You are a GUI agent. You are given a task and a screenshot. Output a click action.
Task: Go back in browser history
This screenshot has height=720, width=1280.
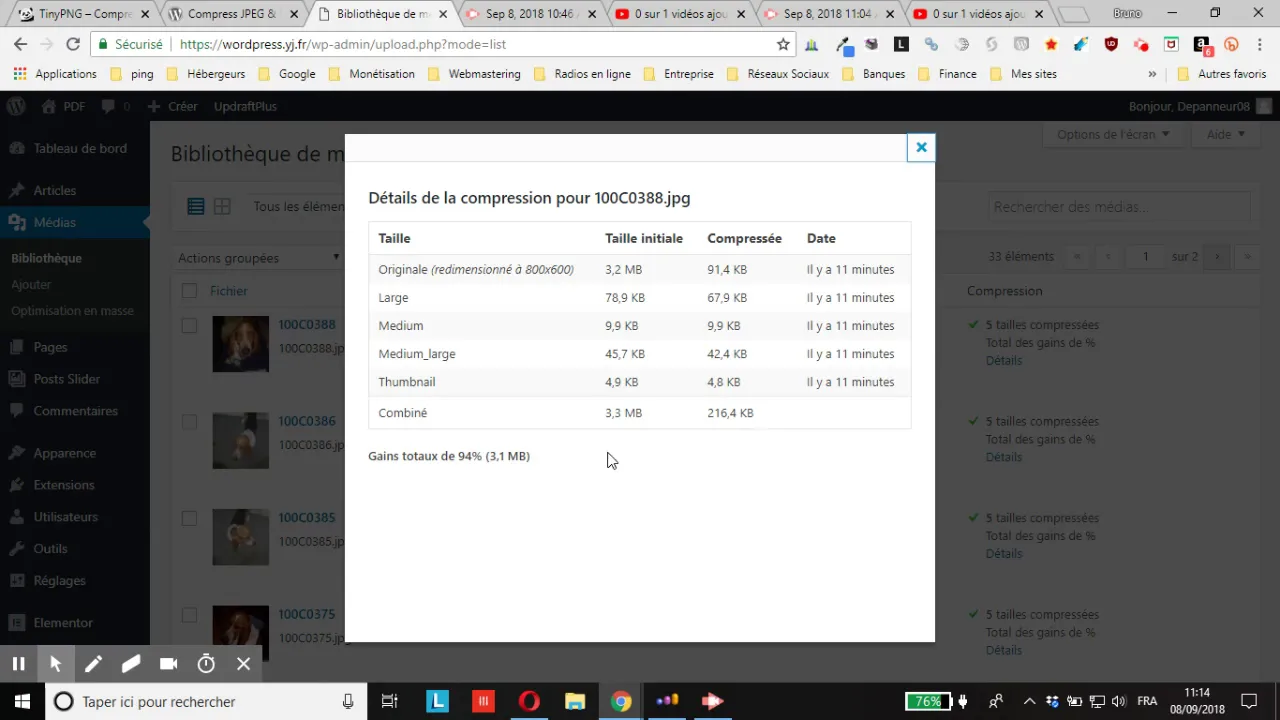pyautogui.click(x=20, y=44)
